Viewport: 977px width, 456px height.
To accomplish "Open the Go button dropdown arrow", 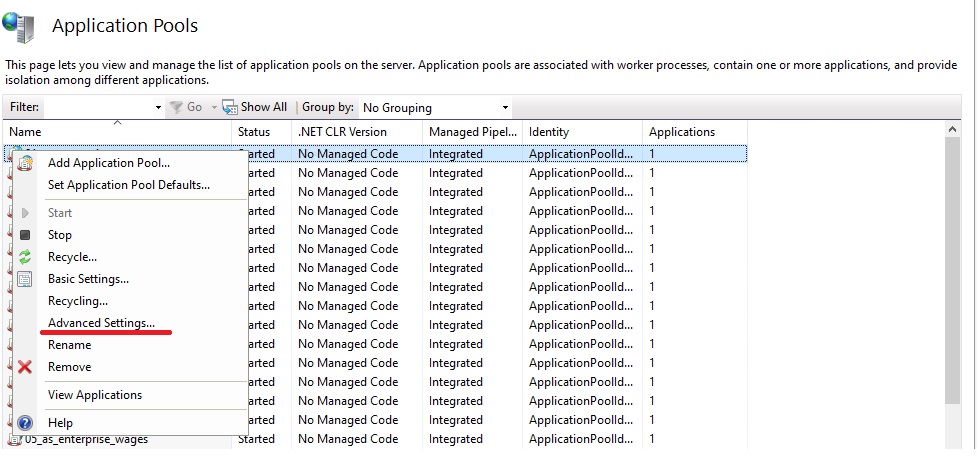I will (212, 107).
